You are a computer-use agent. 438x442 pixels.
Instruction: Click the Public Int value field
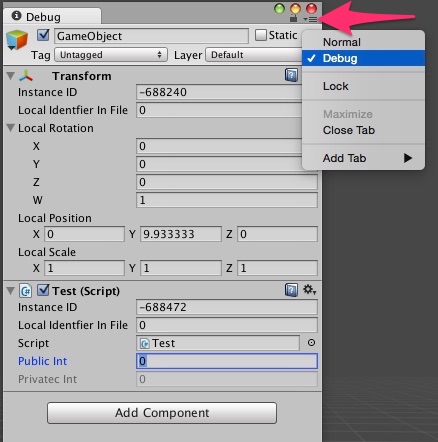click(x=227, y=361)
